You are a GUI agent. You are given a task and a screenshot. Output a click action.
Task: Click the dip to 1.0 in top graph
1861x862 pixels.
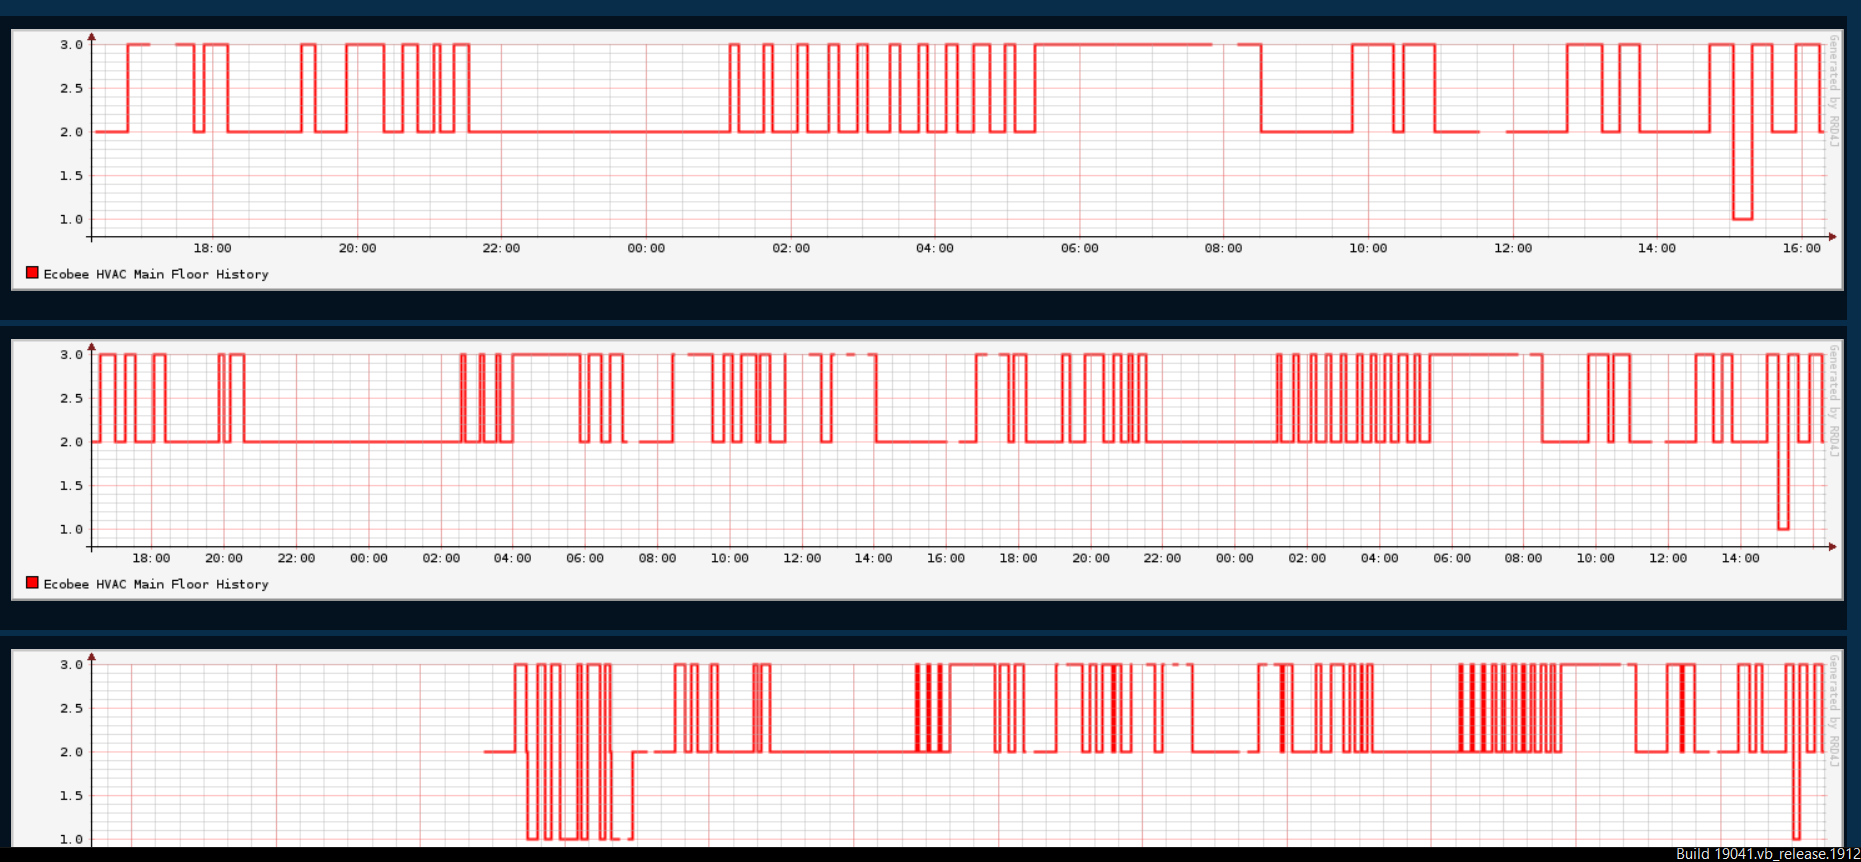pos(1742,217)
